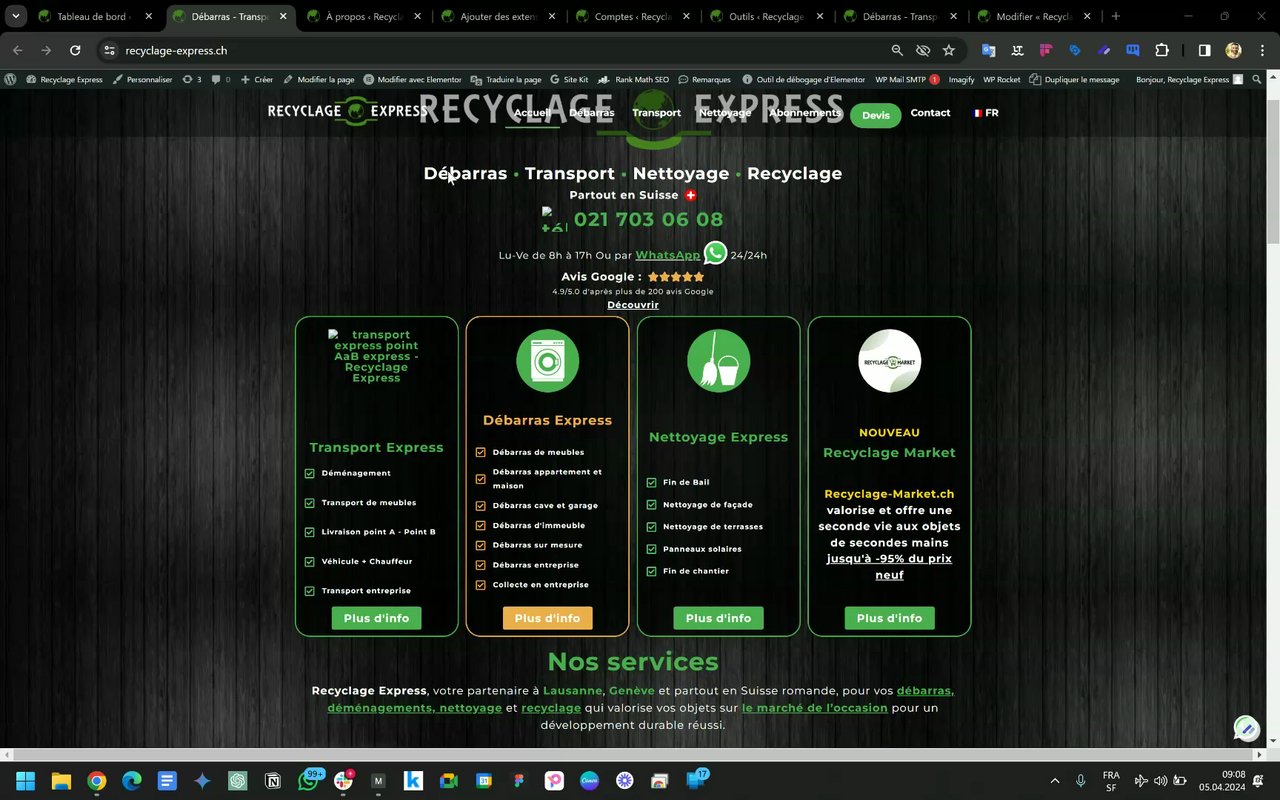This screenshot has height=800, width=1280.
Task: Open the Abonnements navigation menu item
Action: click(805, 113)
